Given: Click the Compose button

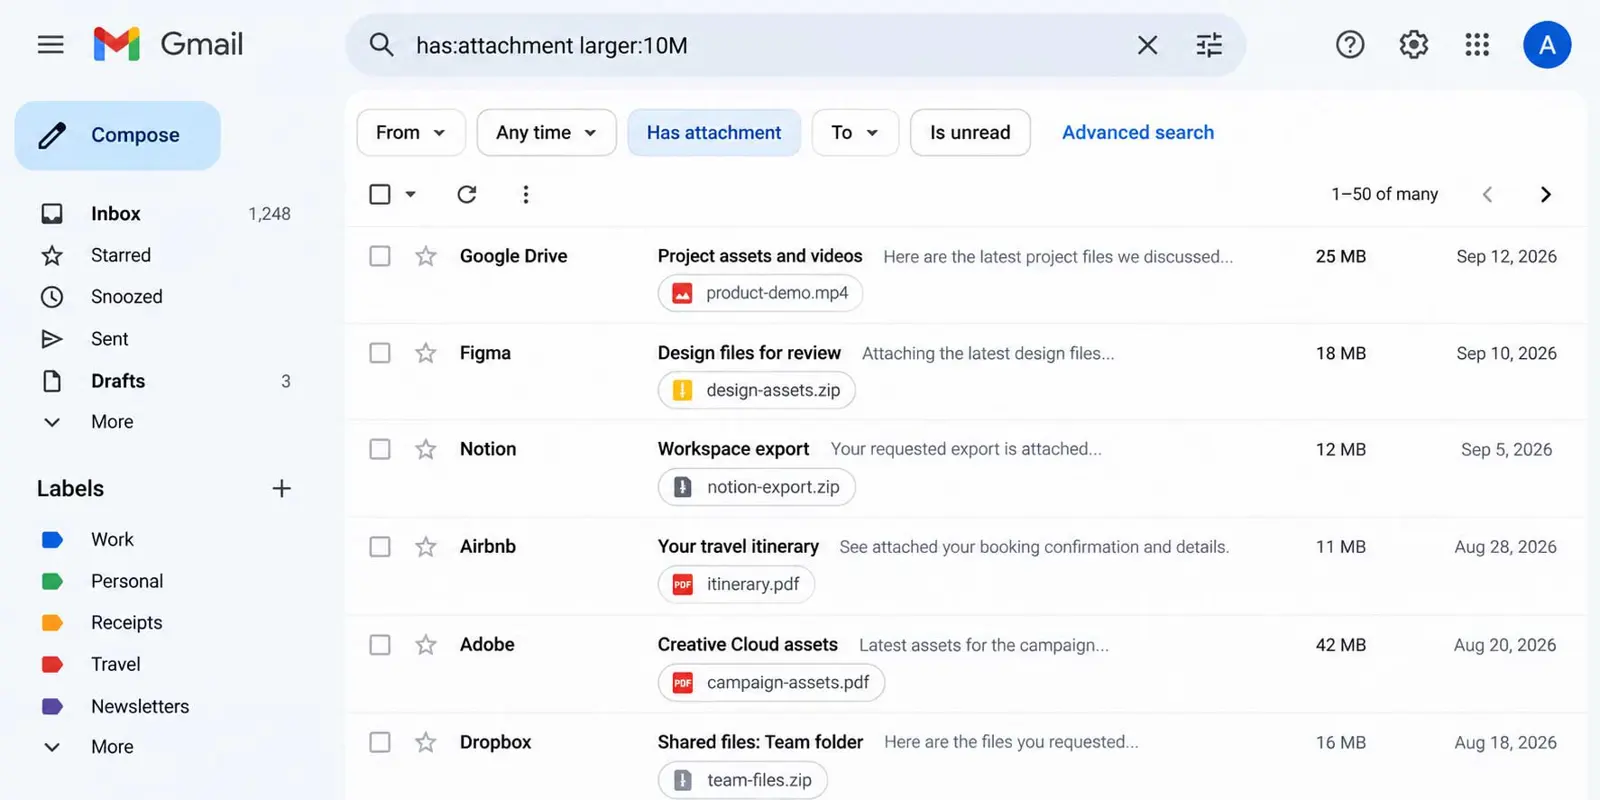Looking at the screenshot, I should (x=118, y=135).
